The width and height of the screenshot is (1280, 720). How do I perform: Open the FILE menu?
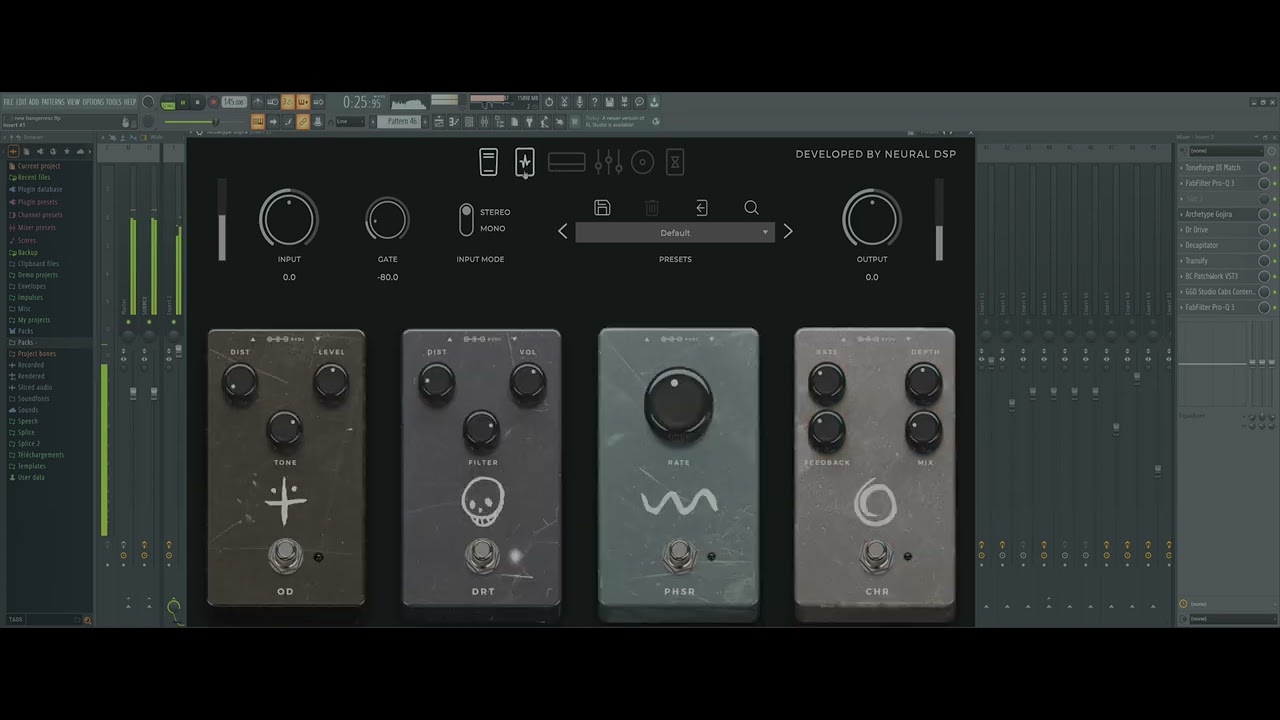tap(9, 102)
